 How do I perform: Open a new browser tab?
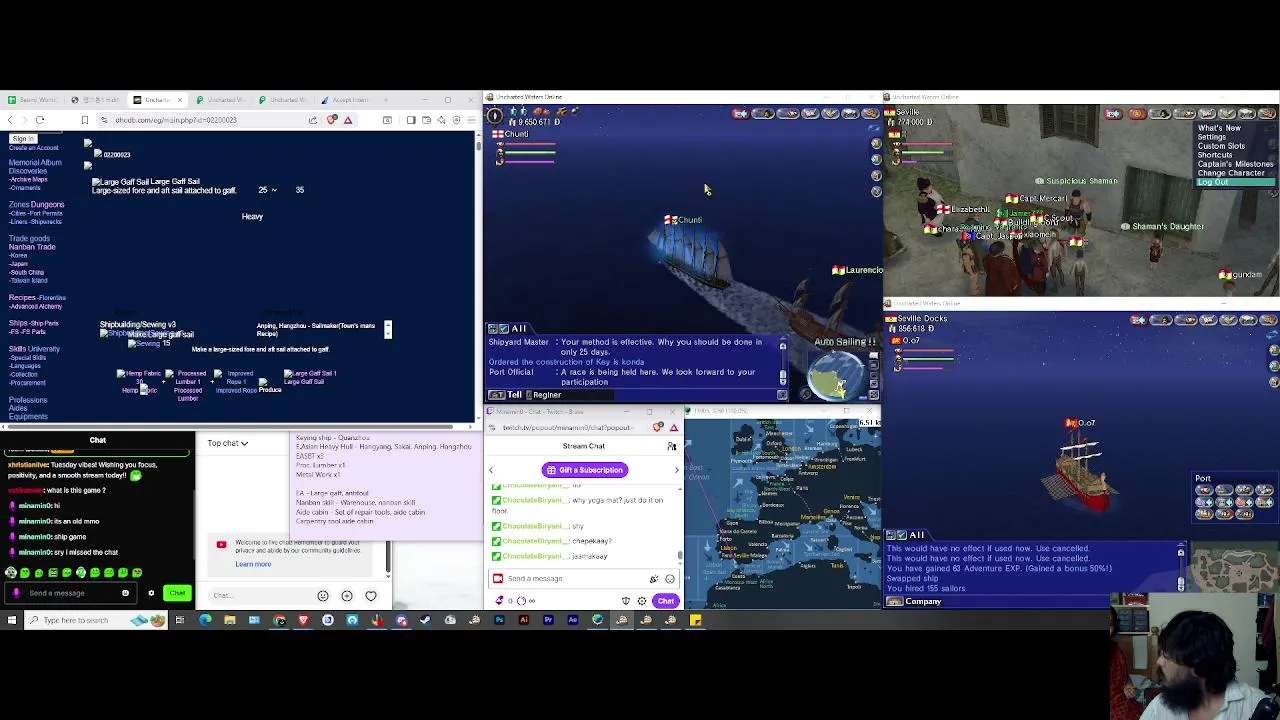point(384,100)
